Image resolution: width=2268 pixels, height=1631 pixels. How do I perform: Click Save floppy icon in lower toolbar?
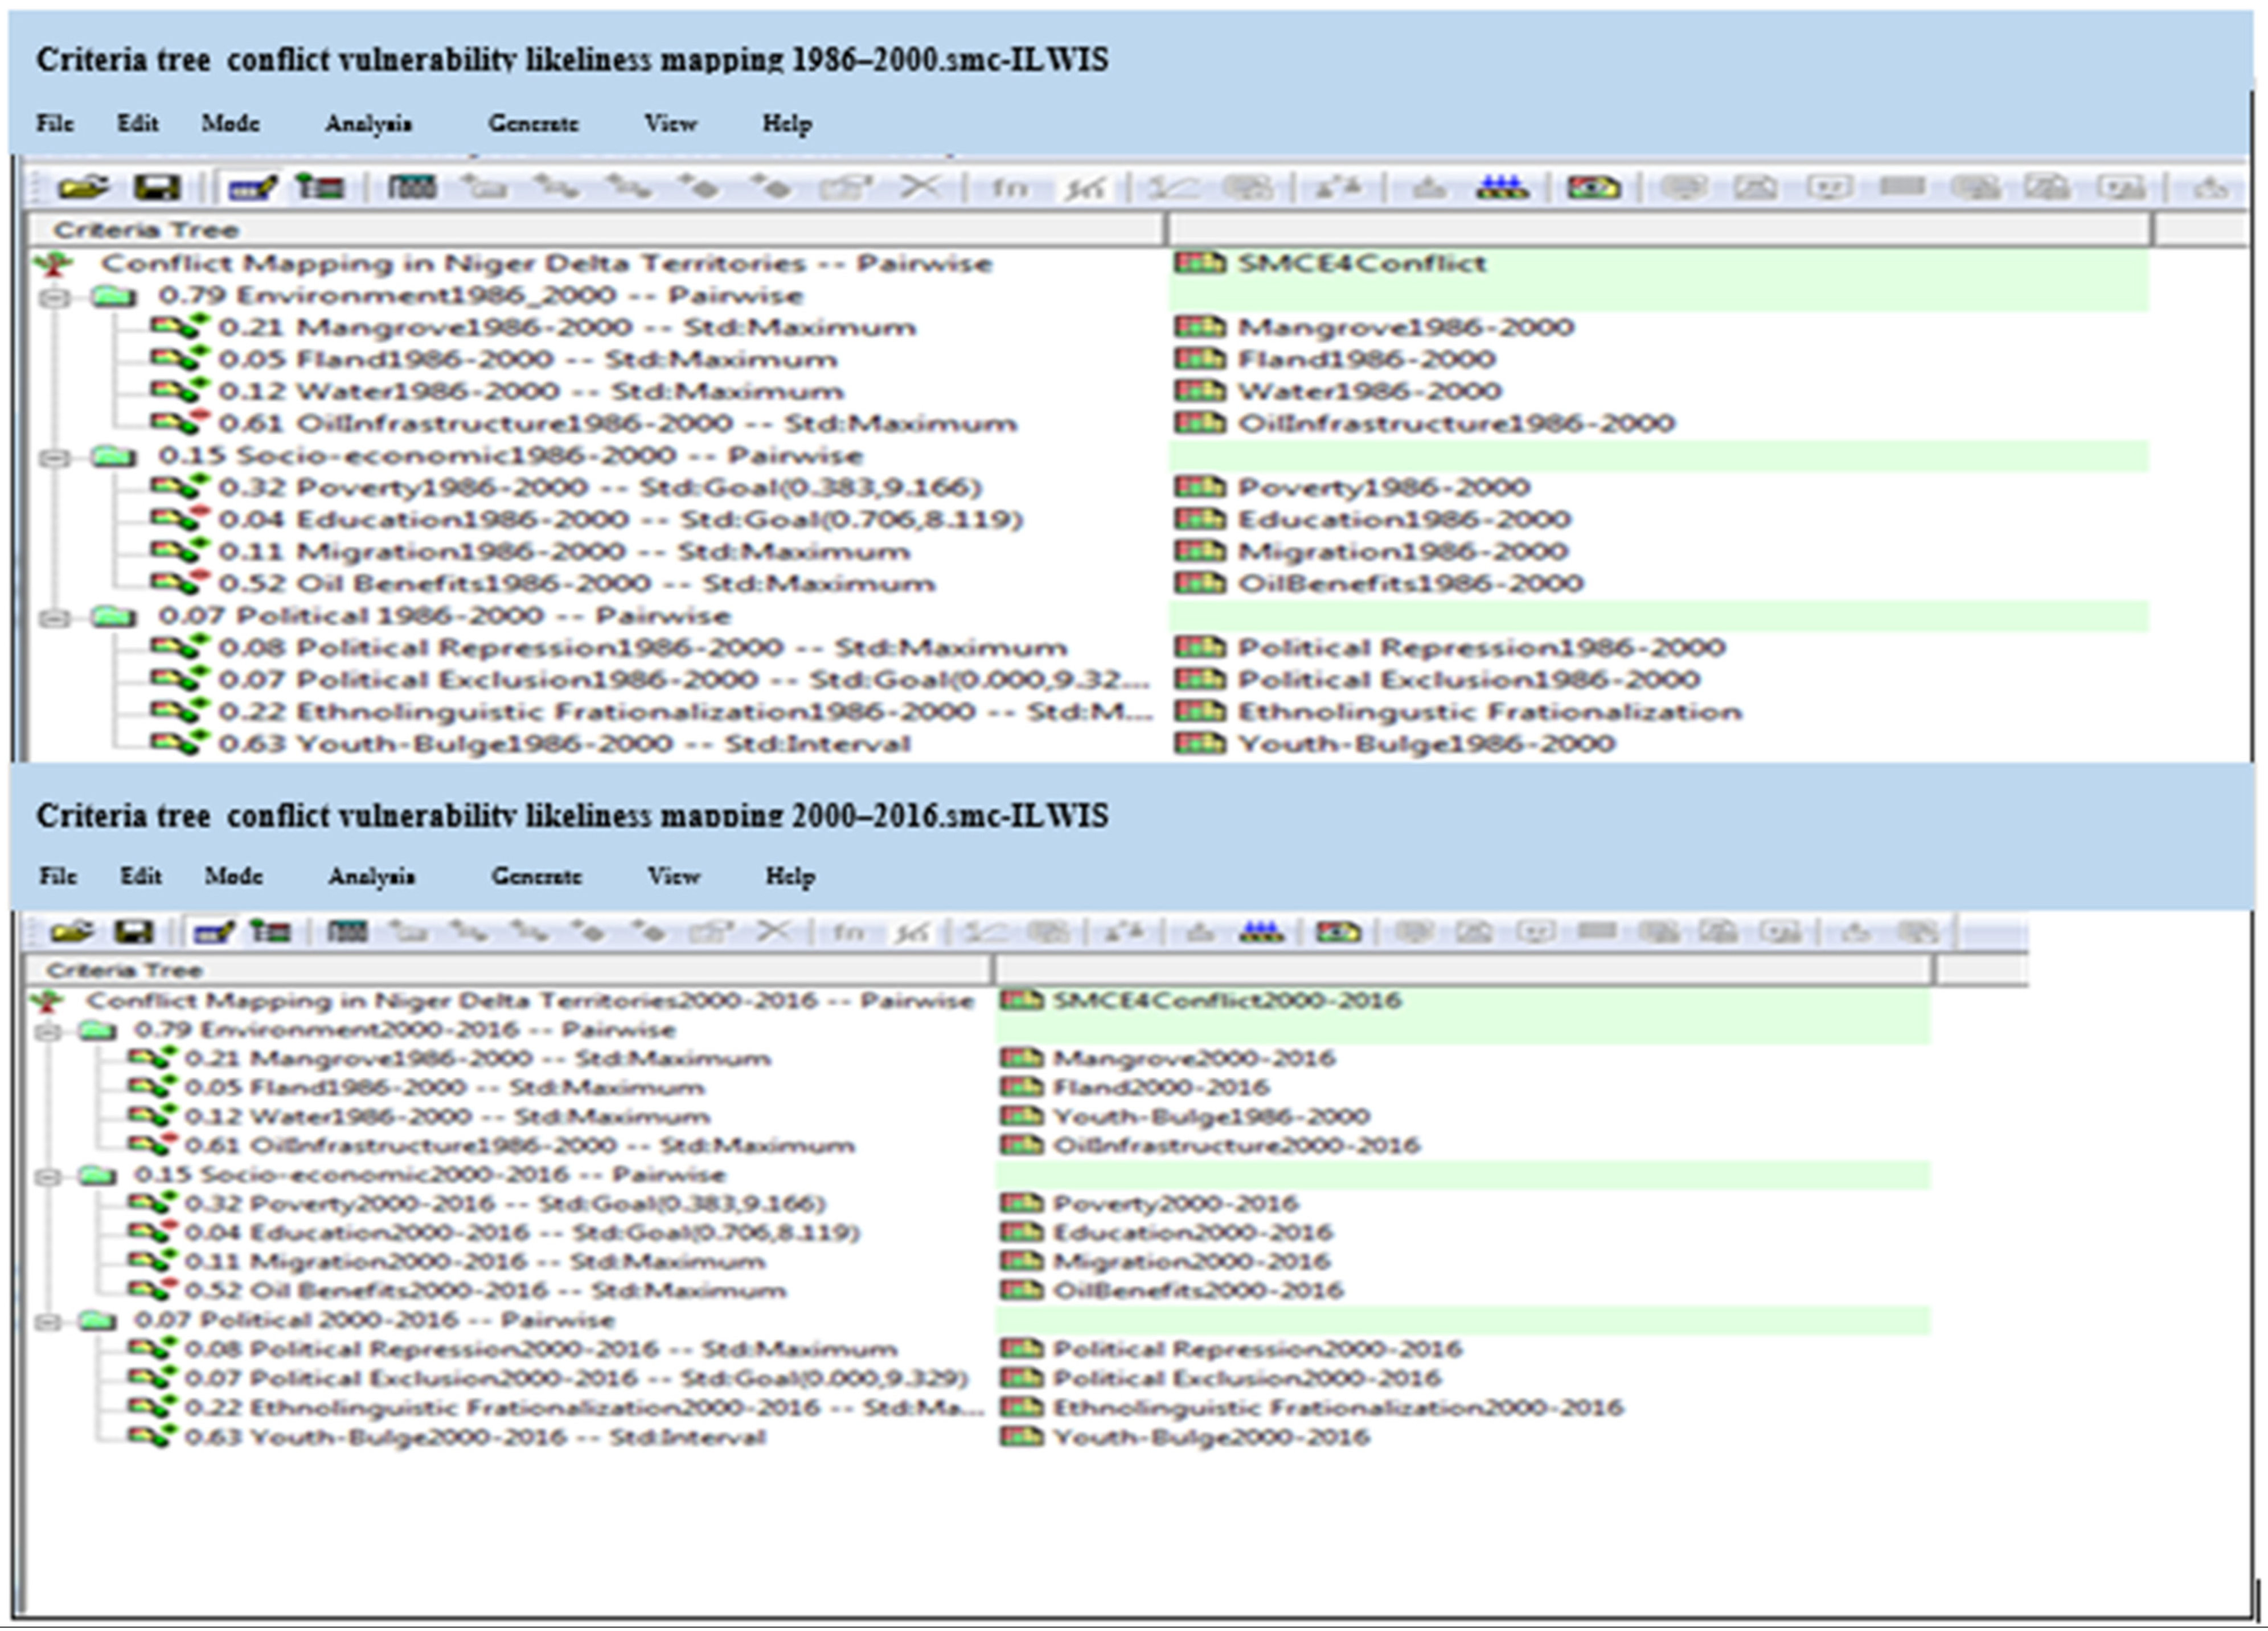coord(134,932)
